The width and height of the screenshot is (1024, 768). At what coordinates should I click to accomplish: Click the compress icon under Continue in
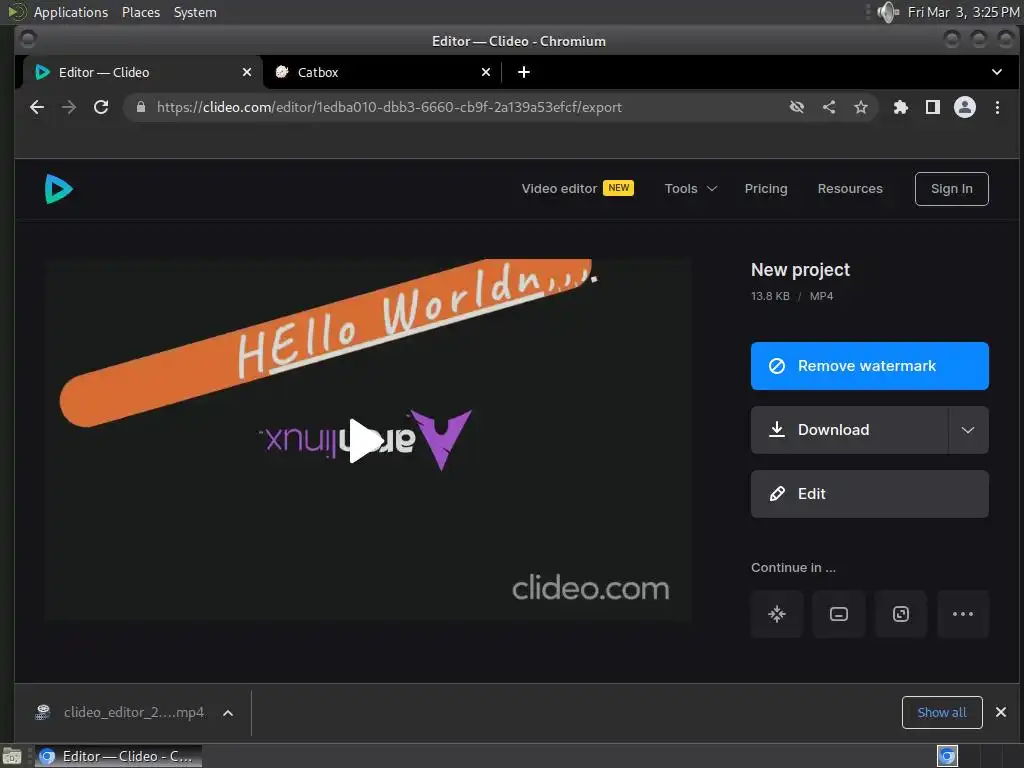tap(776, 614)
